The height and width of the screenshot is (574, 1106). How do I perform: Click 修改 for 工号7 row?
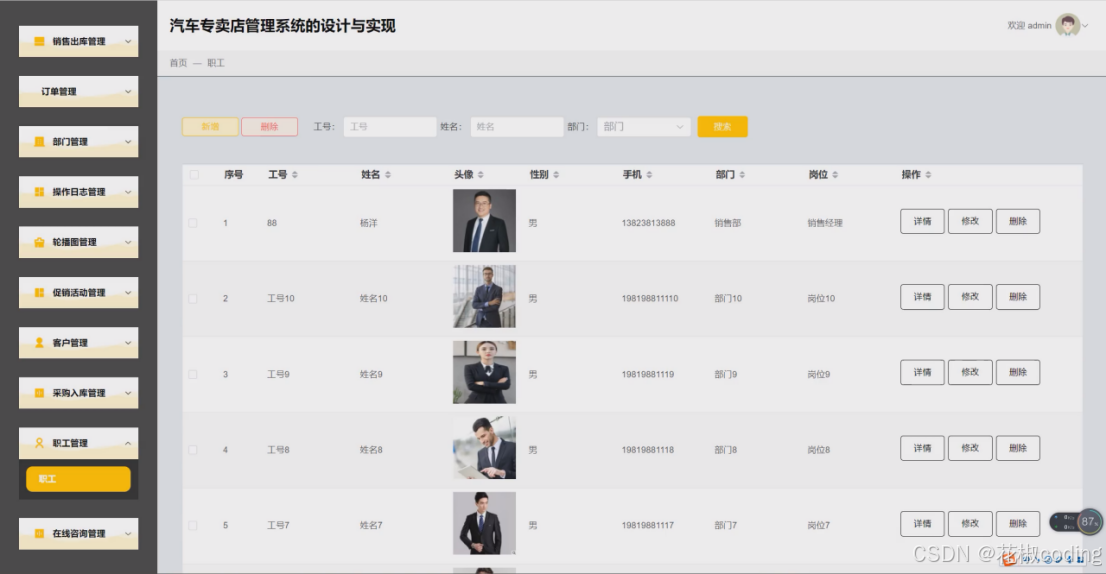(970, 524)
